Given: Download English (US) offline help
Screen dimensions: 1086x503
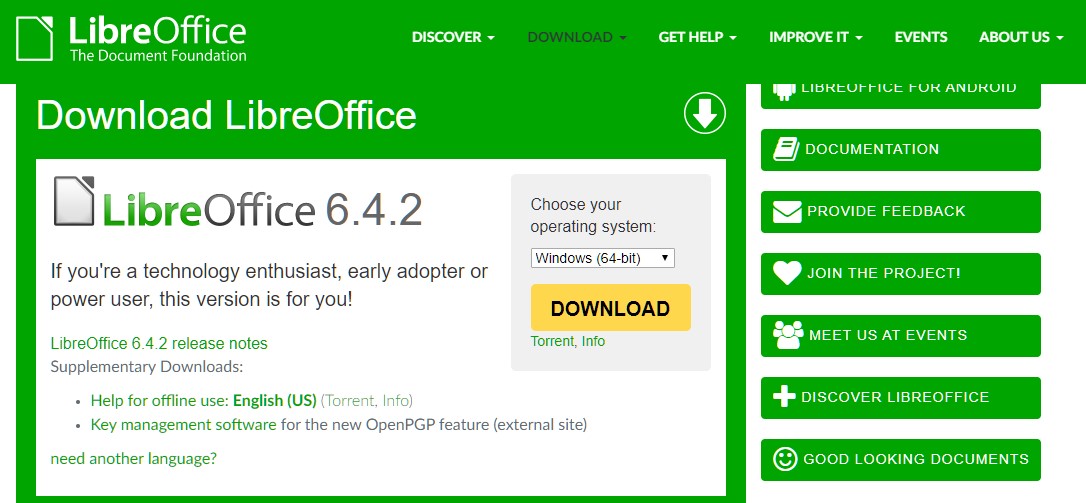Looking at the screenshot, I should [x=274, y=400].
